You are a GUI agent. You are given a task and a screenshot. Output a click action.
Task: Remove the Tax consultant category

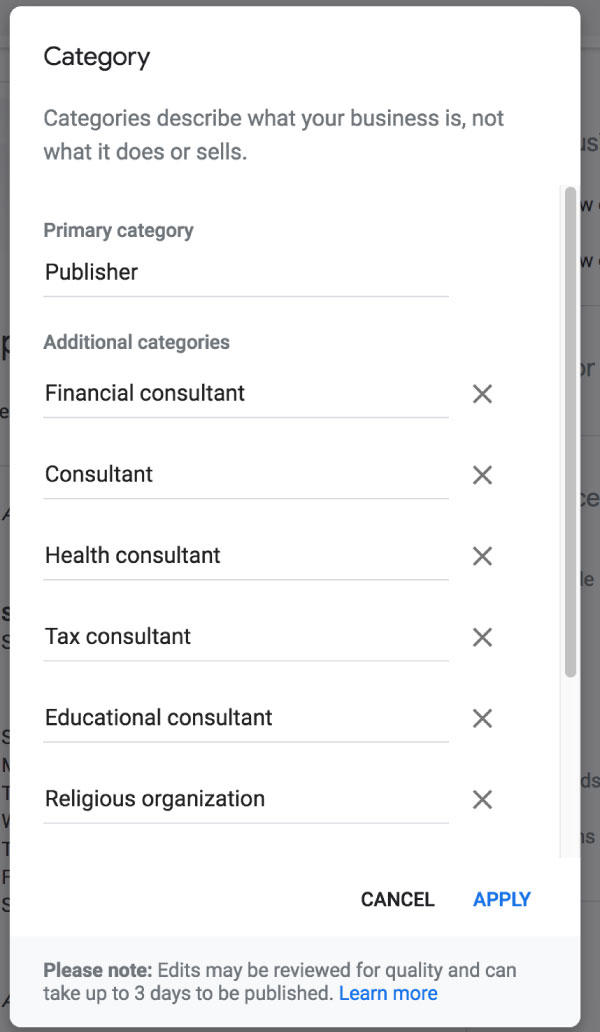click(482, 637)
